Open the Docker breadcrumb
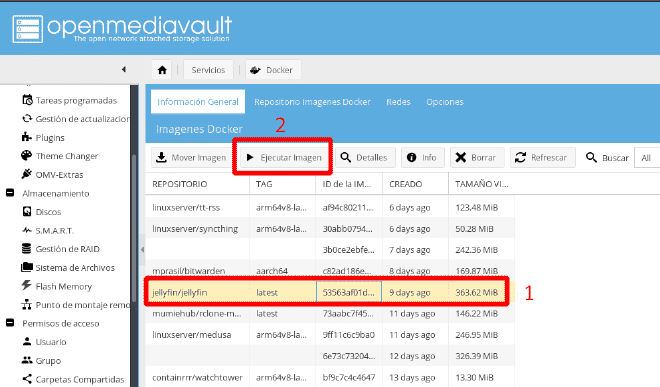This screenshot has width=660, height=387. [x=273, y=70]
